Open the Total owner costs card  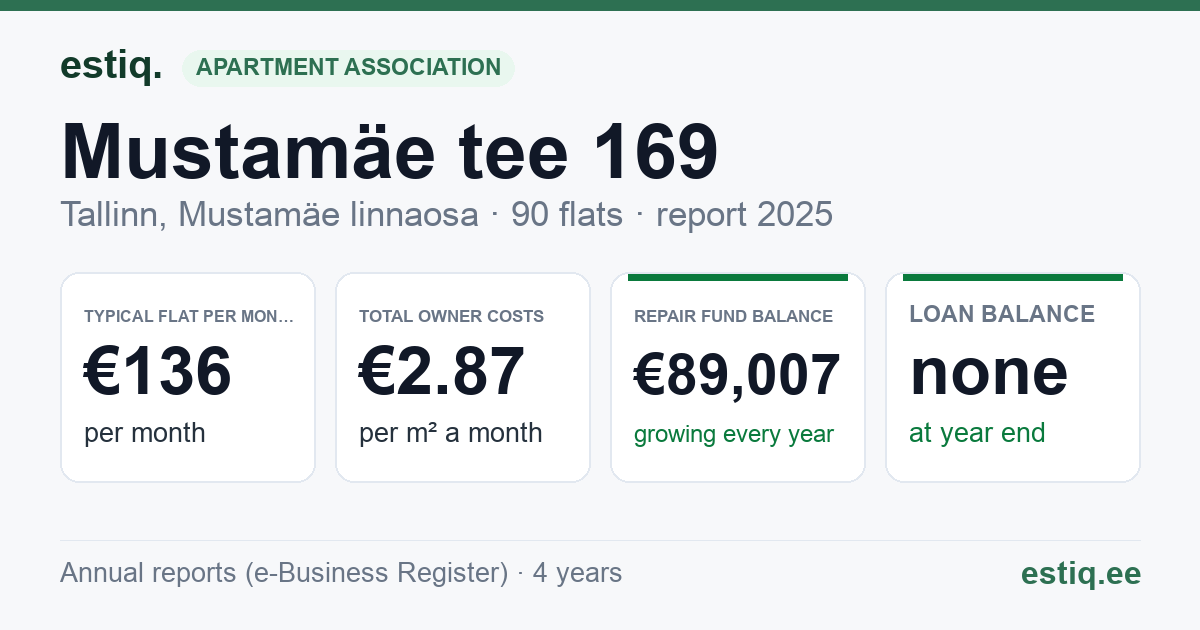463,377
